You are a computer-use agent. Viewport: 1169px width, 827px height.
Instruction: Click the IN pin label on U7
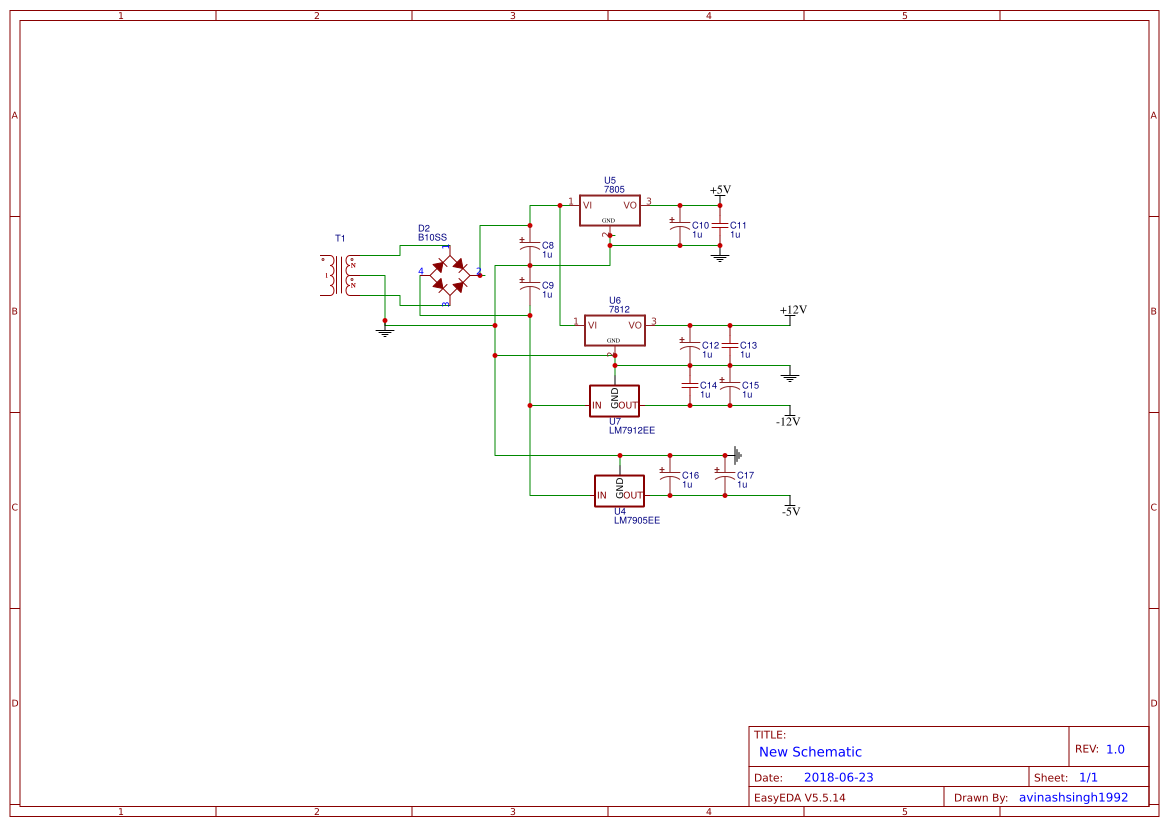pos(596,406)
